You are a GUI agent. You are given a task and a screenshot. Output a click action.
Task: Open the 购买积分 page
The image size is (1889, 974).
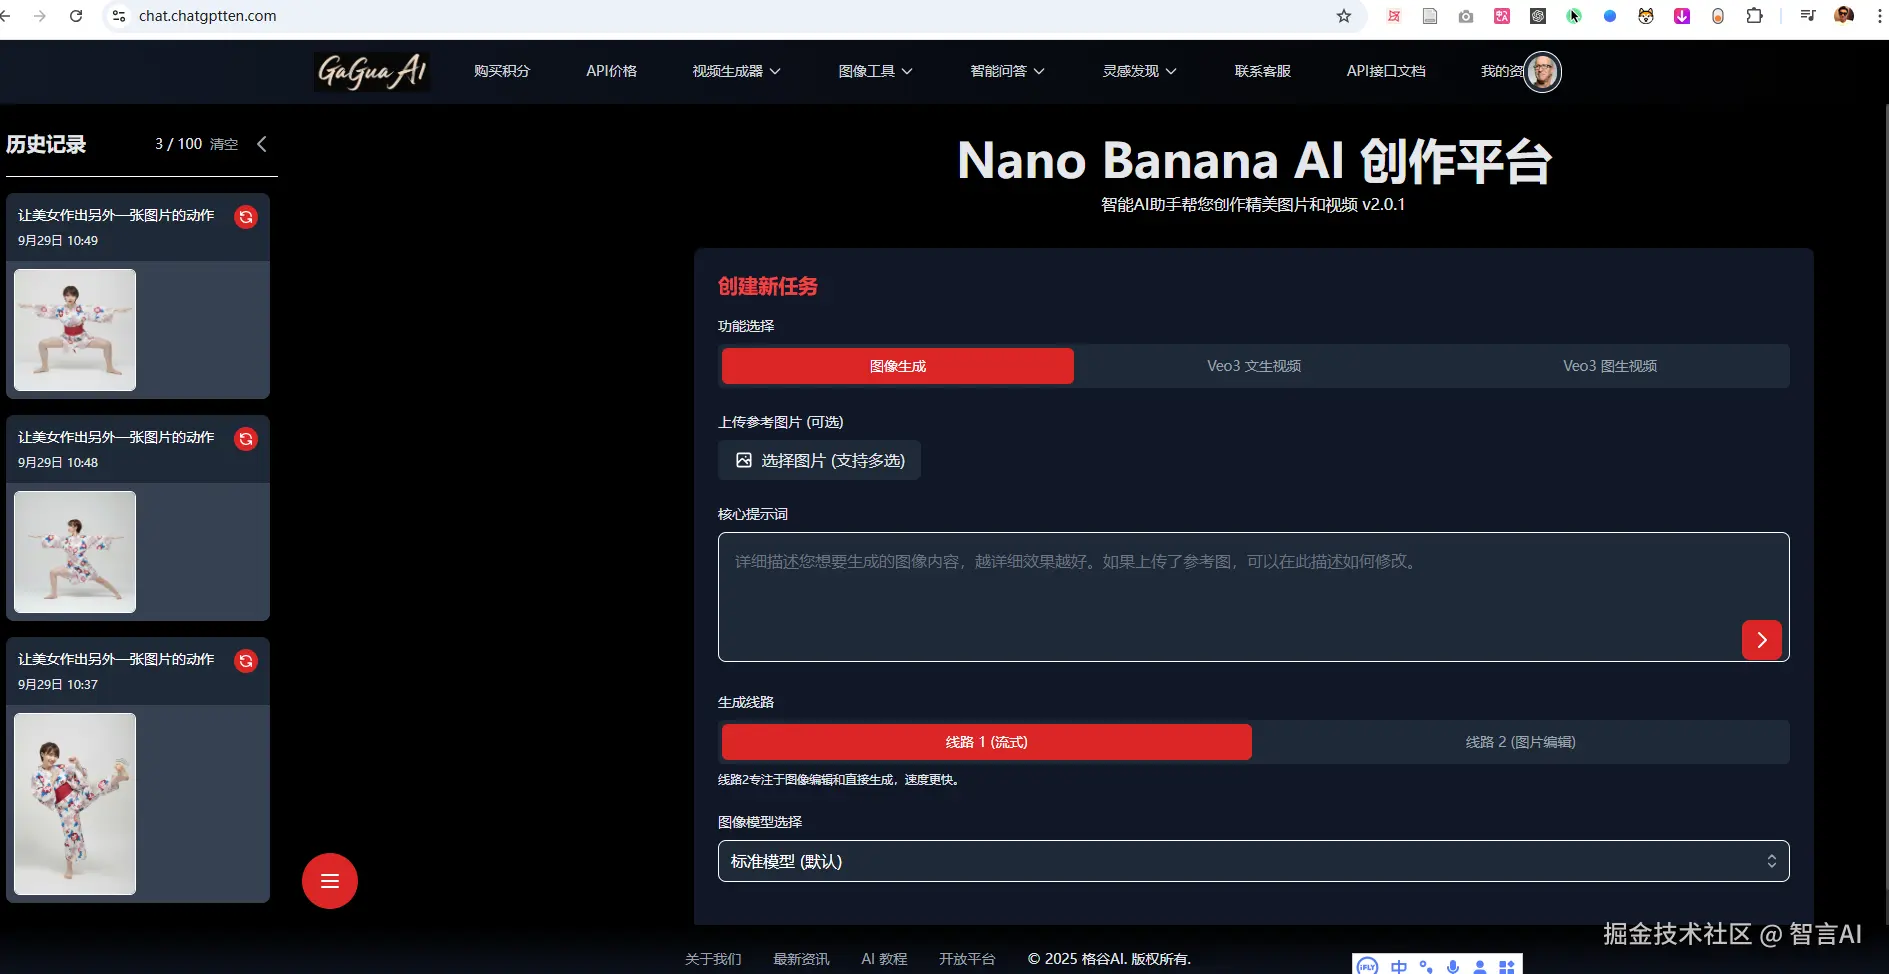point(502,71)
